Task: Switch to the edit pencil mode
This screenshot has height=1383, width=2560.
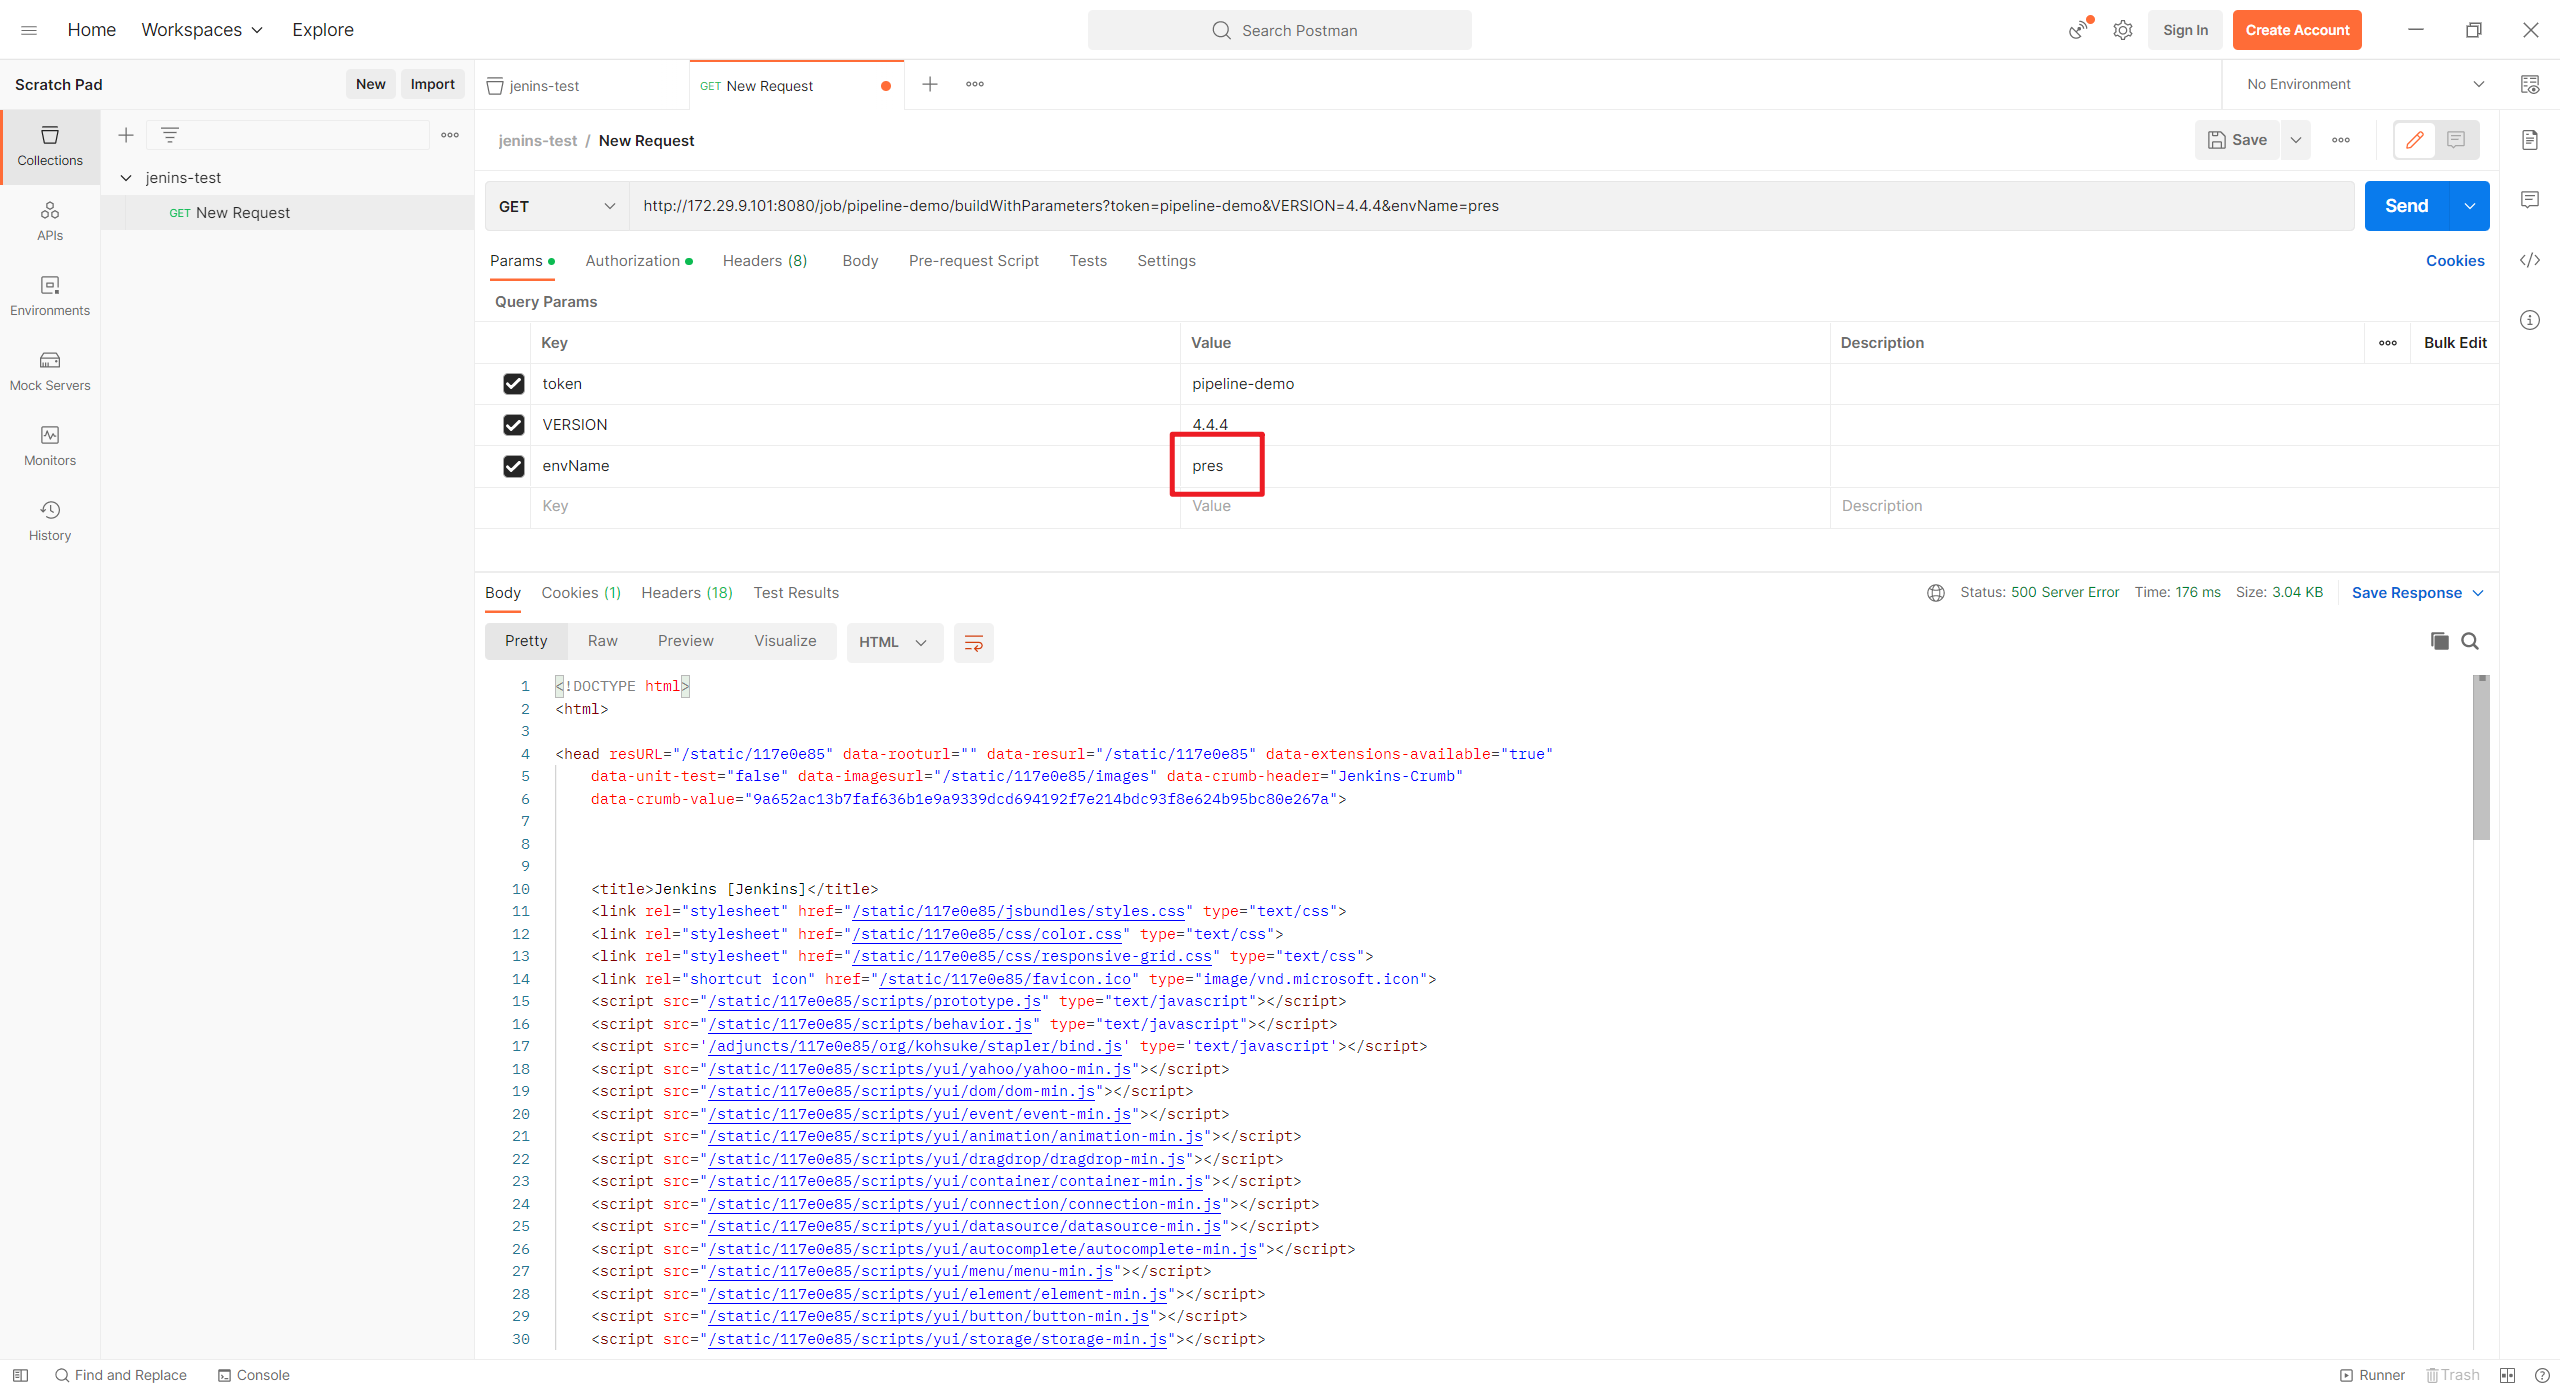Action: click(2415, 140)
